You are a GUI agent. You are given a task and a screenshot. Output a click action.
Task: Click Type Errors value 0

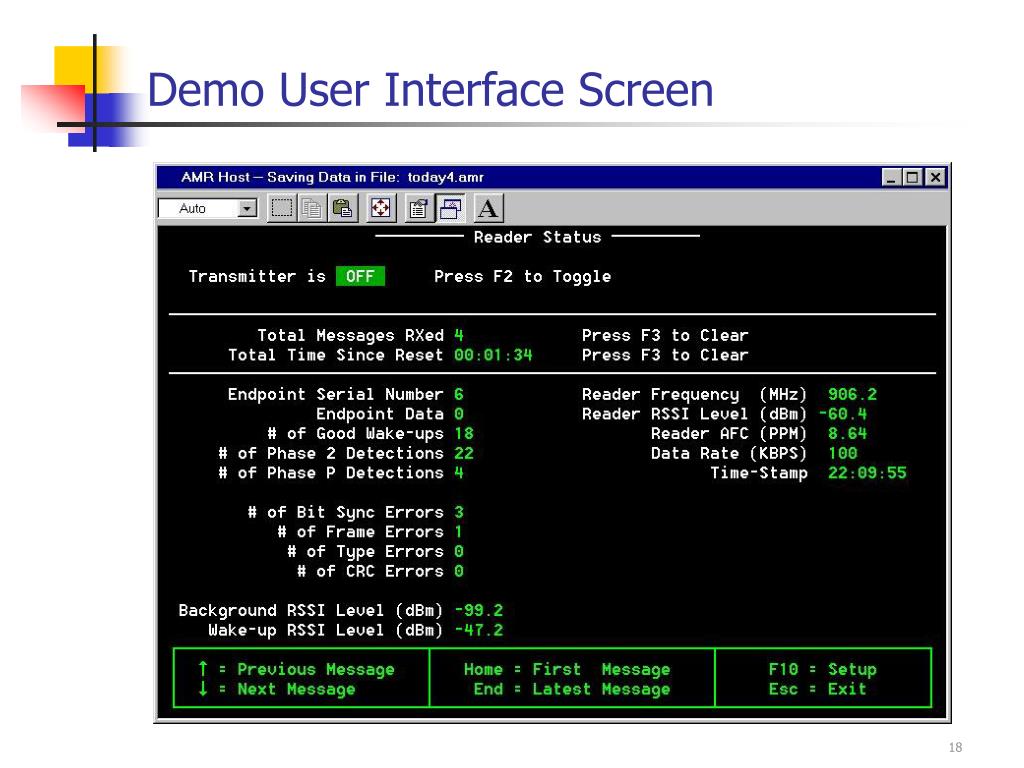[x=459, y=551]
